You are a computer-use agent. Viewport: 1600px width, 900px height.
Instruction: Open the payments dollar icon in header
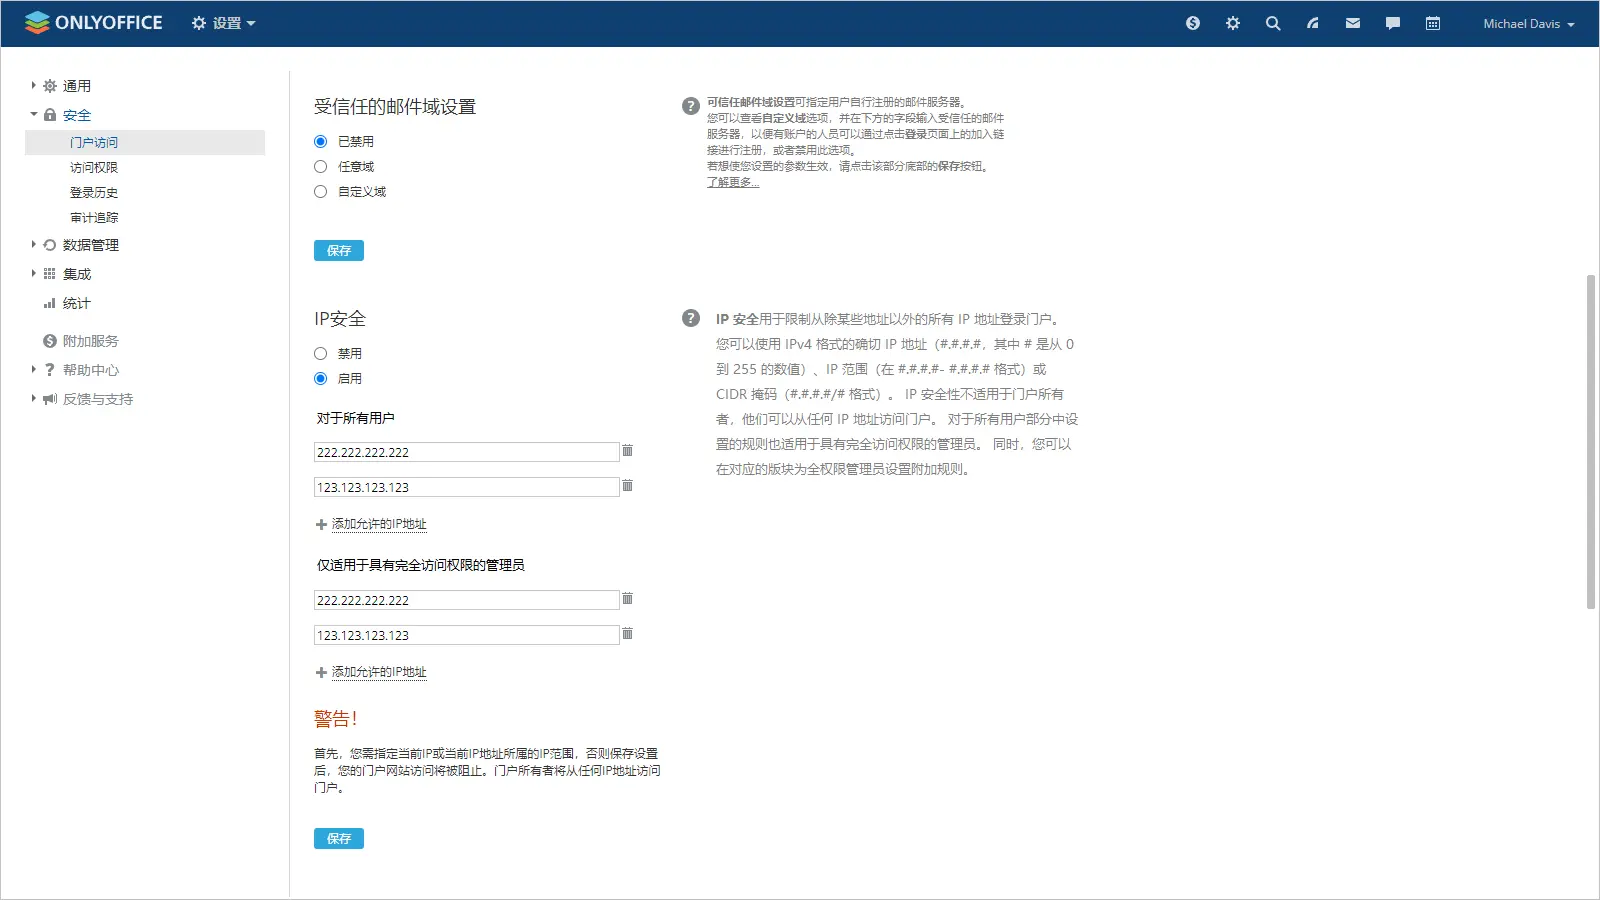[1192, 23]
